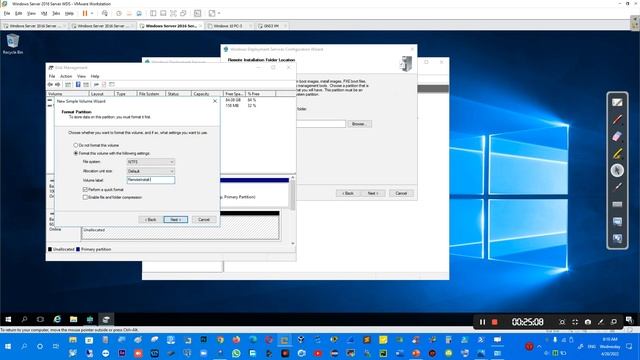This screenshot has width=640, height=360.
Task: Open WhatsApp on host taskbar
Action: pyautogui.click(x=236, y=353)
